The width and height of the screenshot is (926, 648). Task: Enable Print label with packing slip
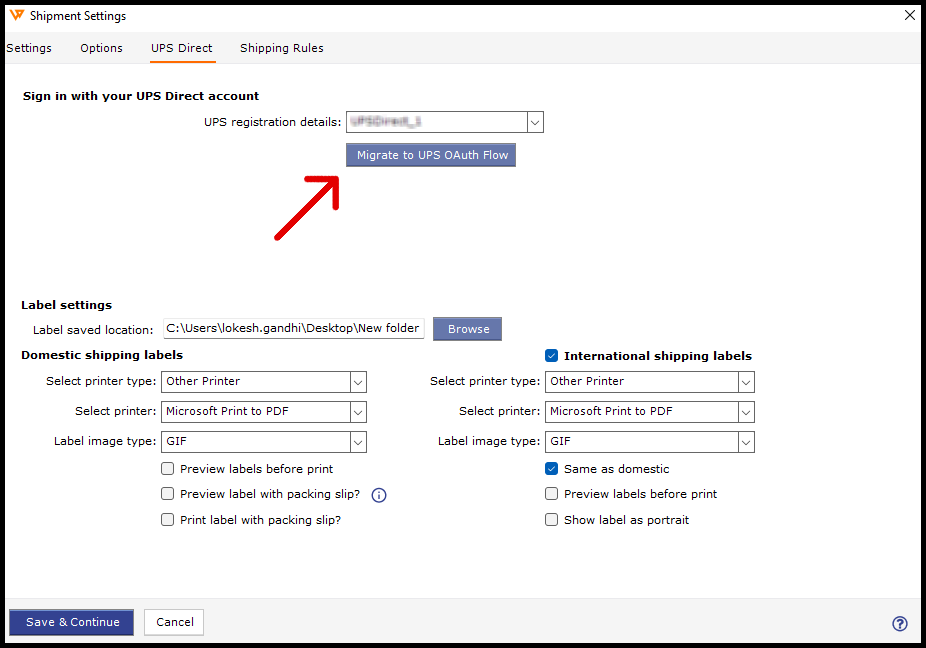tap(168, 521)
